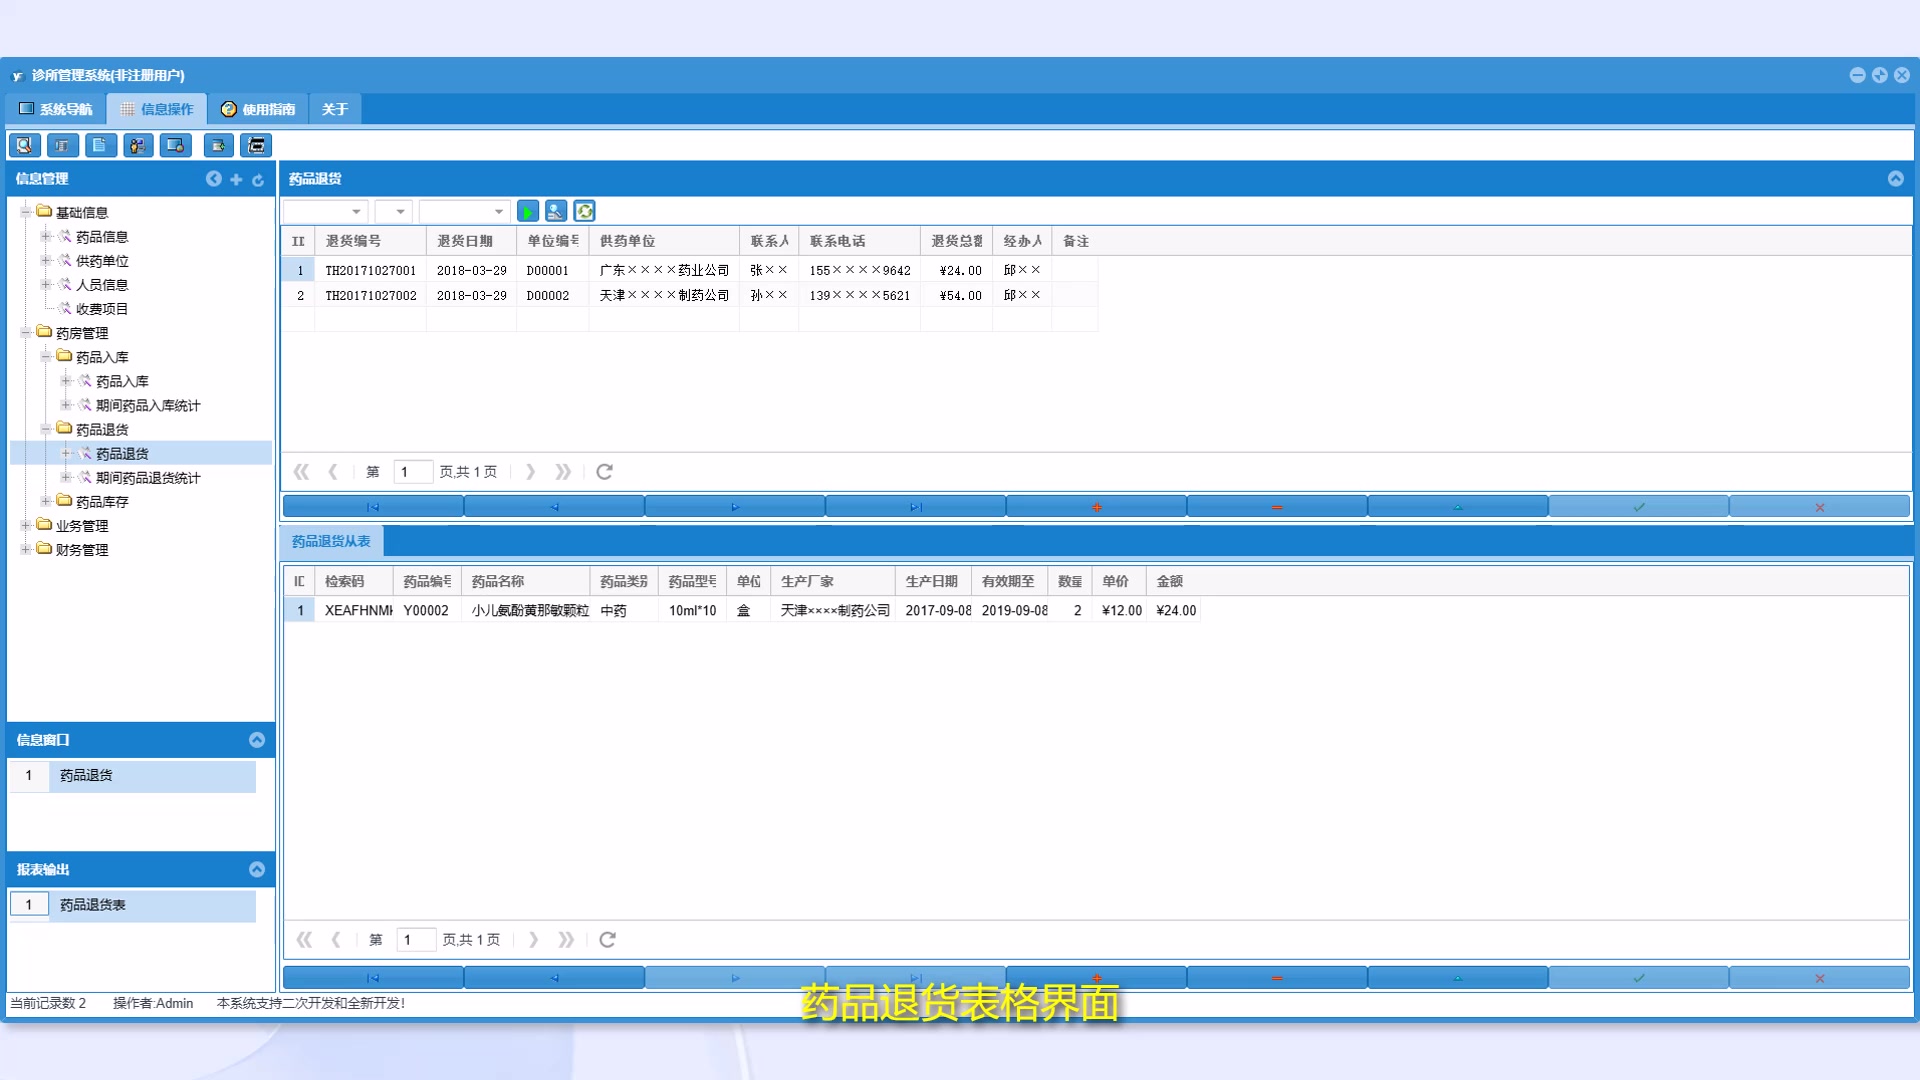The width and height of the screenshot is (1920, 1080).
Task: Click reload icon in upper grid pager
Action: pyautogui.click(x=604, y=472)
